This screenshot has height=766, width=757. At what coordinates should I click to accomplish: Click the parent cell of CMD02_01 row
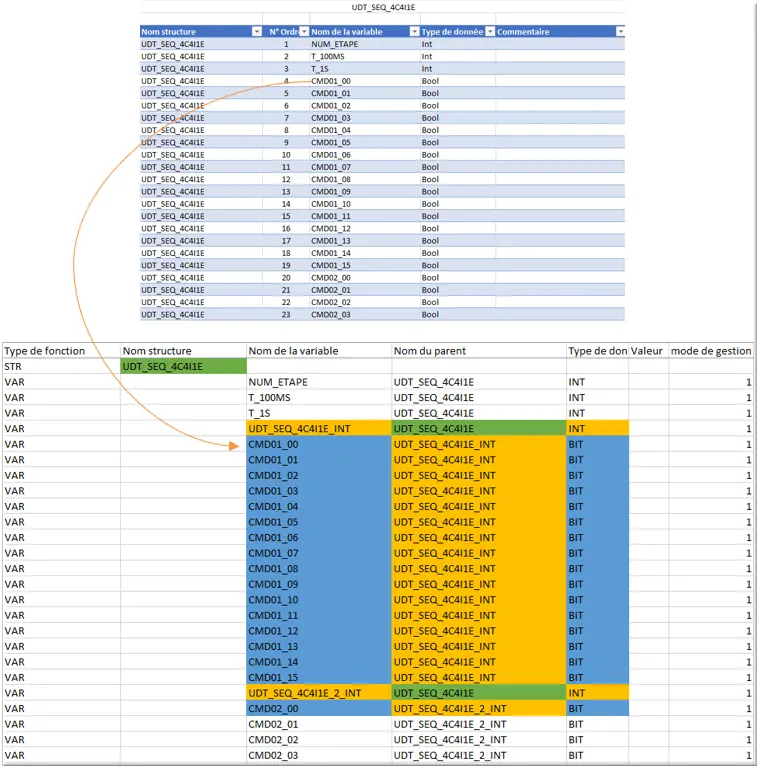pos(479,724)
